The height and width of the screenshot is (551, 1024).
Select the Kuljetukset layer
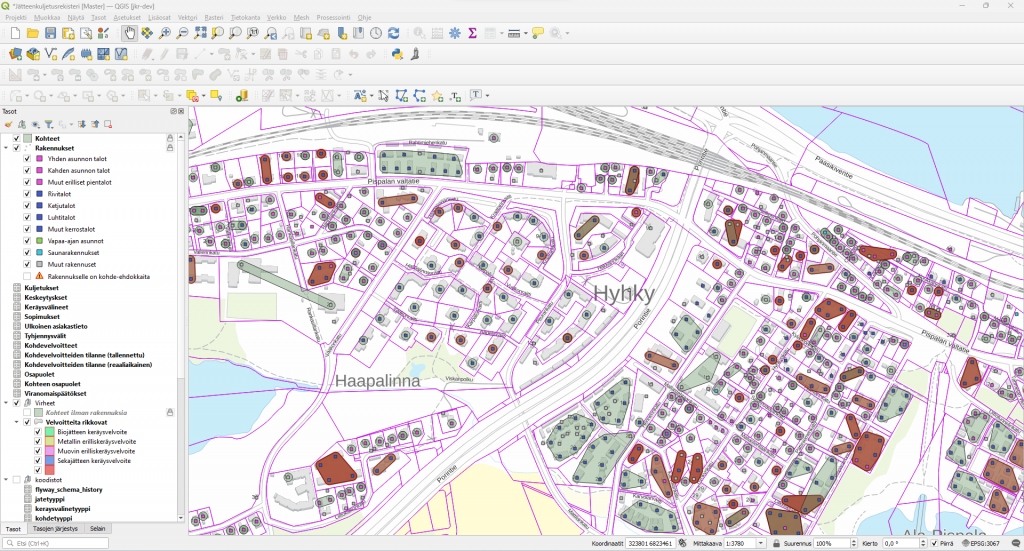[42, 288]
